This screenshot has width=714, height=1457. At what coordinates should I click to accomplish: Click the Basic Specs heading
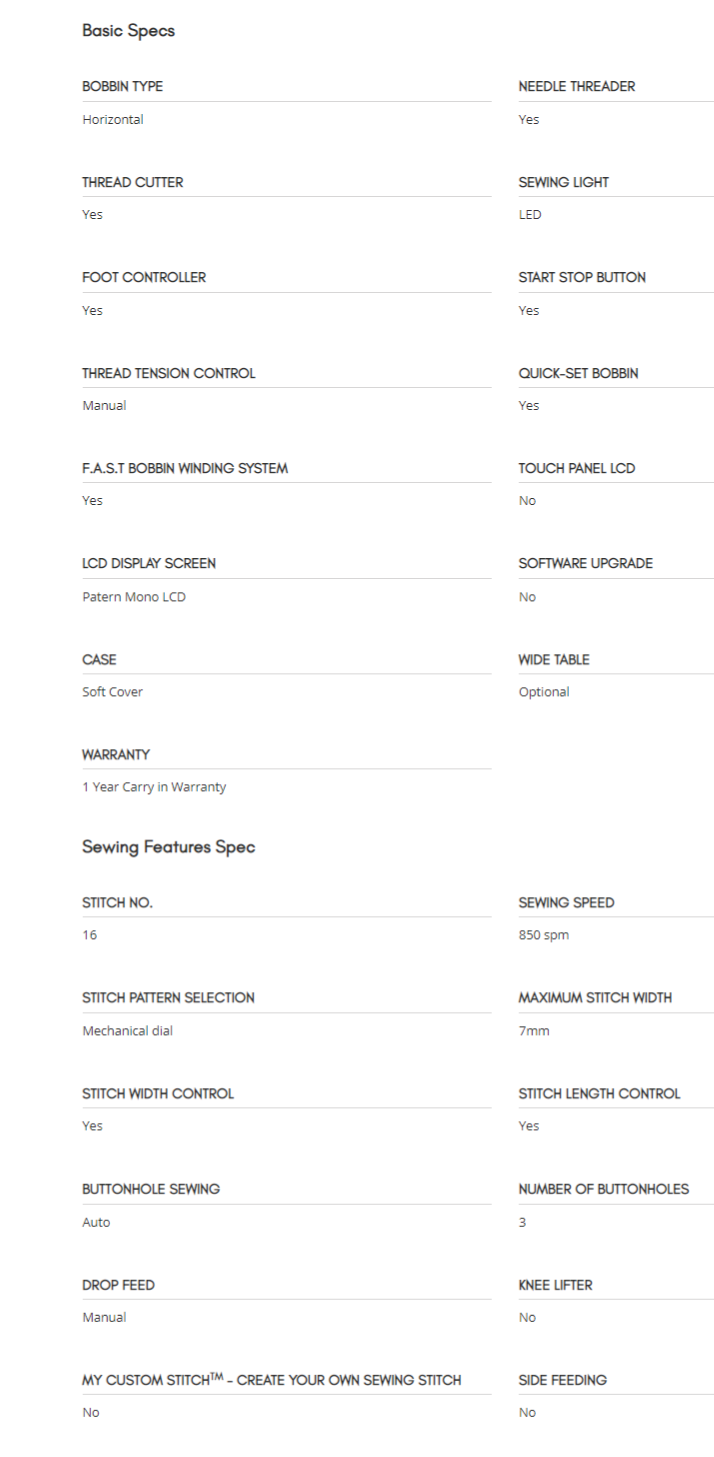click(128, 31)
